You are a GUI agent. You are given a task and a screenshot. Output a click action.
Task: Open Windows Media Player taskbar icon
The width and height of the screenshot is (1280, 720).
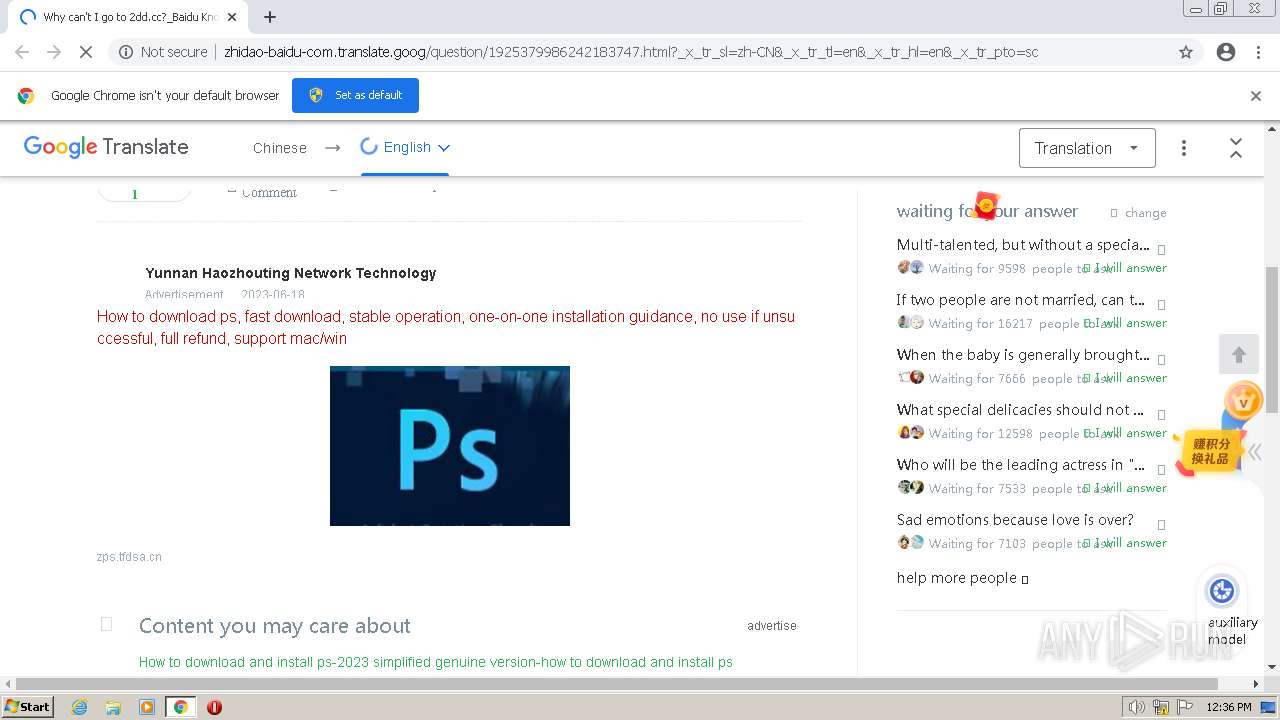pyautogui.click(x=147, y=707)
